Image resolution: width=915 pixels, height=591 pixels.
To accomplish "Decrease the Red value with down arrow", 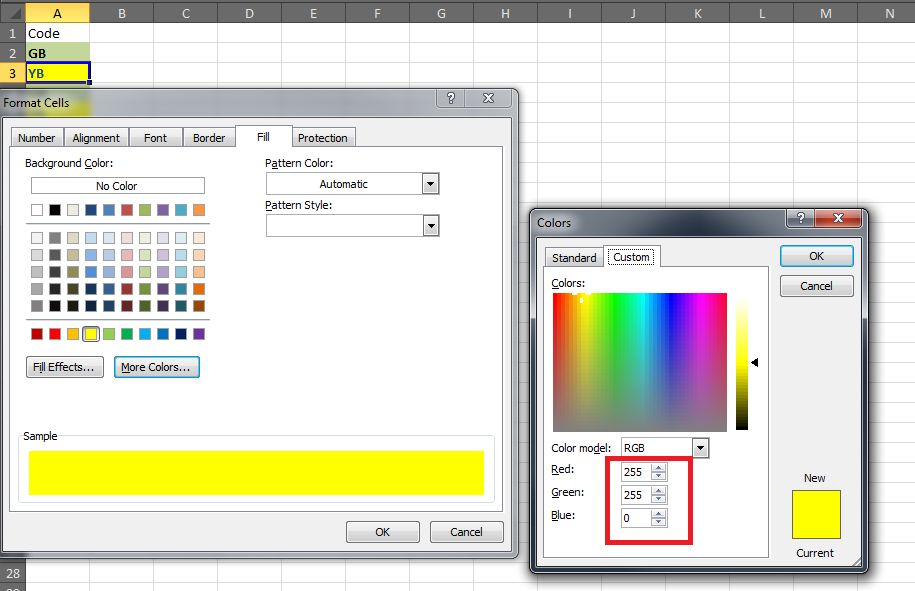I will [x=658, y=475].
